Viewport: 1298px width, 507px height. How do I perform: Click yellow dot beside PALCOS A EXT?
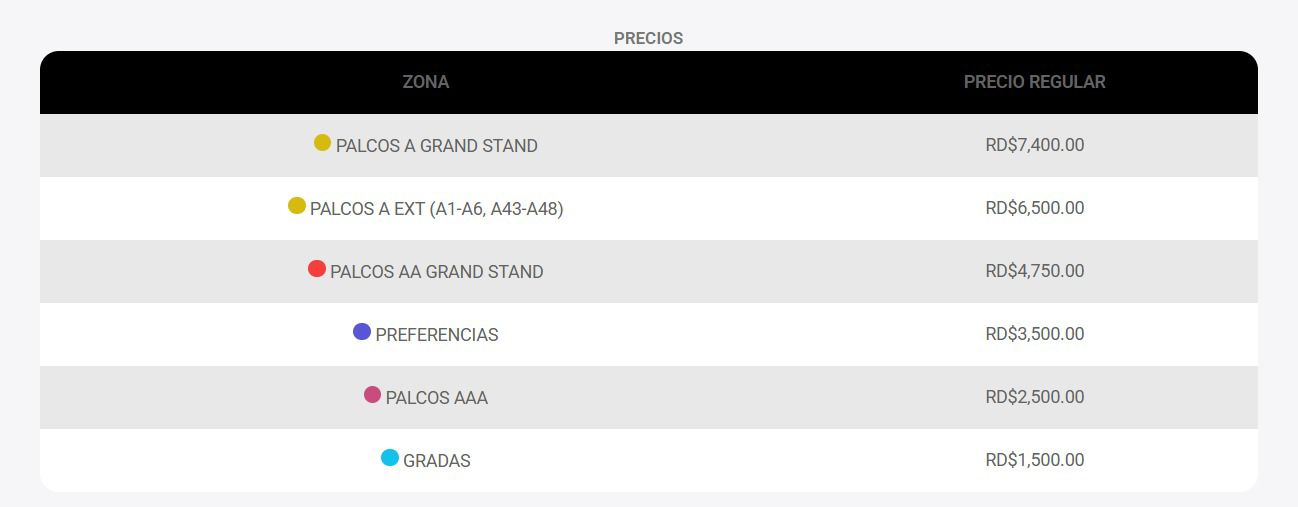click(x=296, y=206)
